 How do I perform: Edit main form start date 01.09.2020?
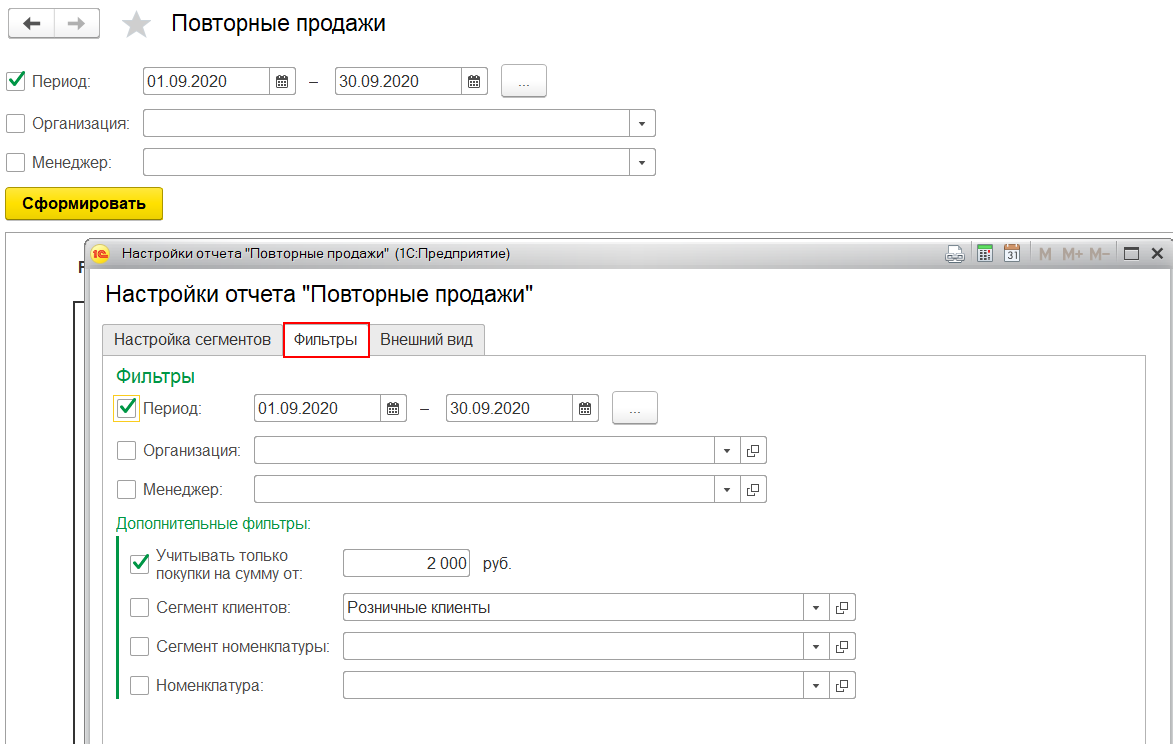click(206, 82)
